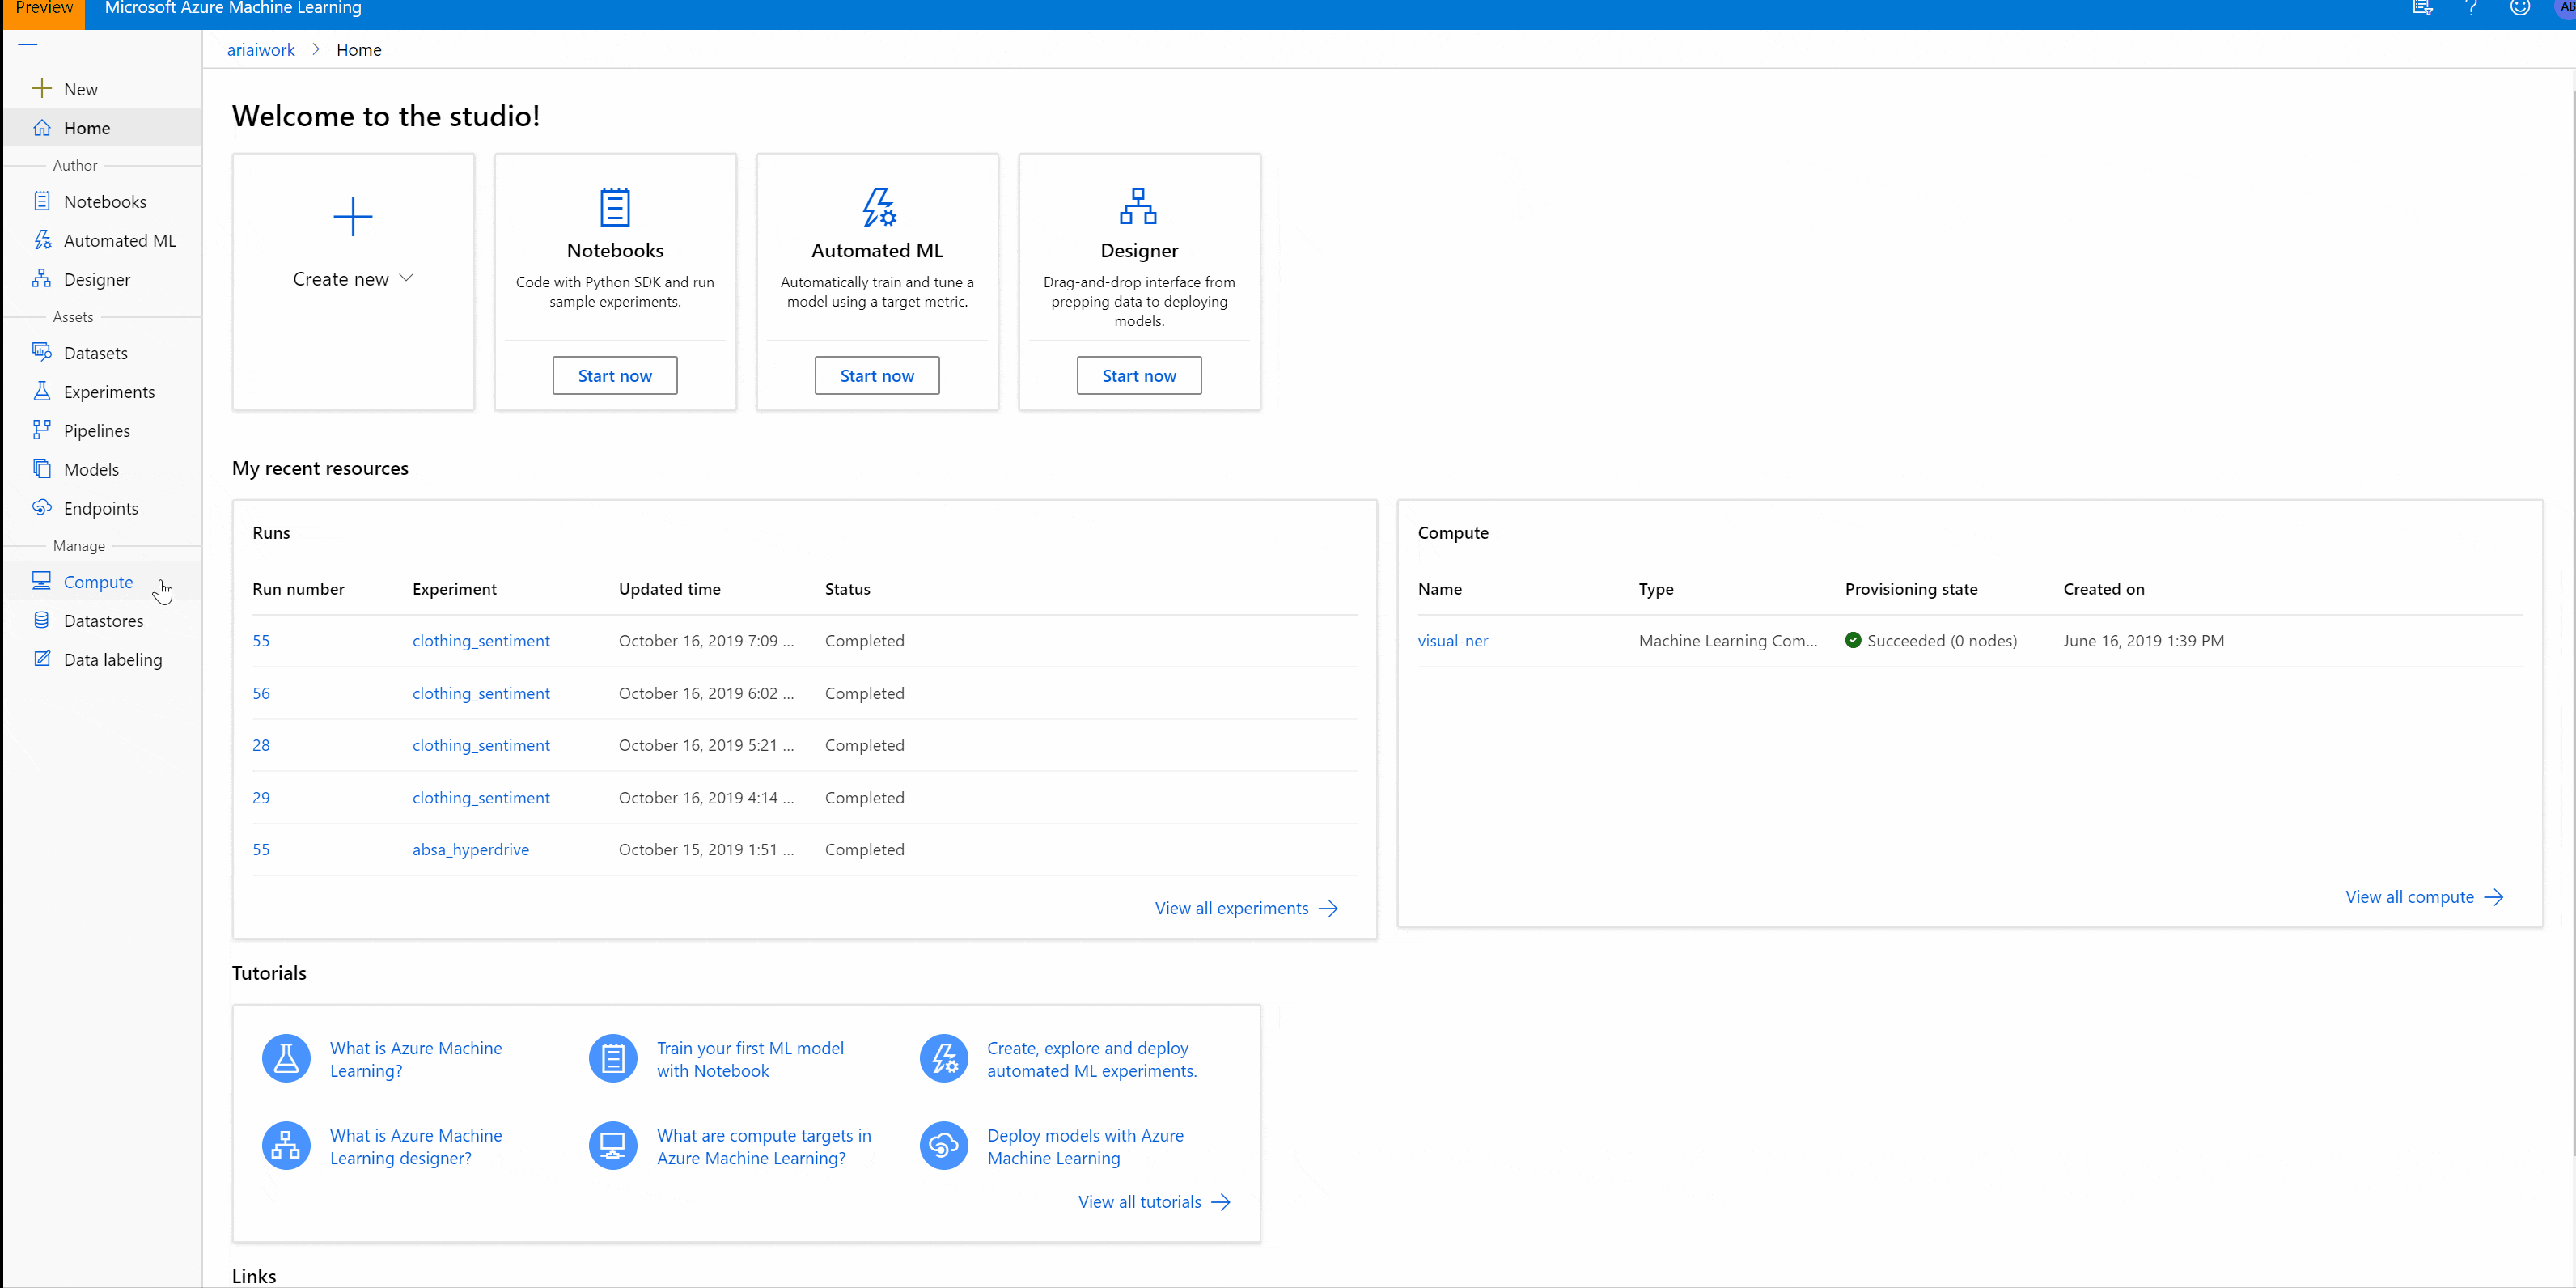
Task: Open View all tutorials link
Action: 1154,1202
